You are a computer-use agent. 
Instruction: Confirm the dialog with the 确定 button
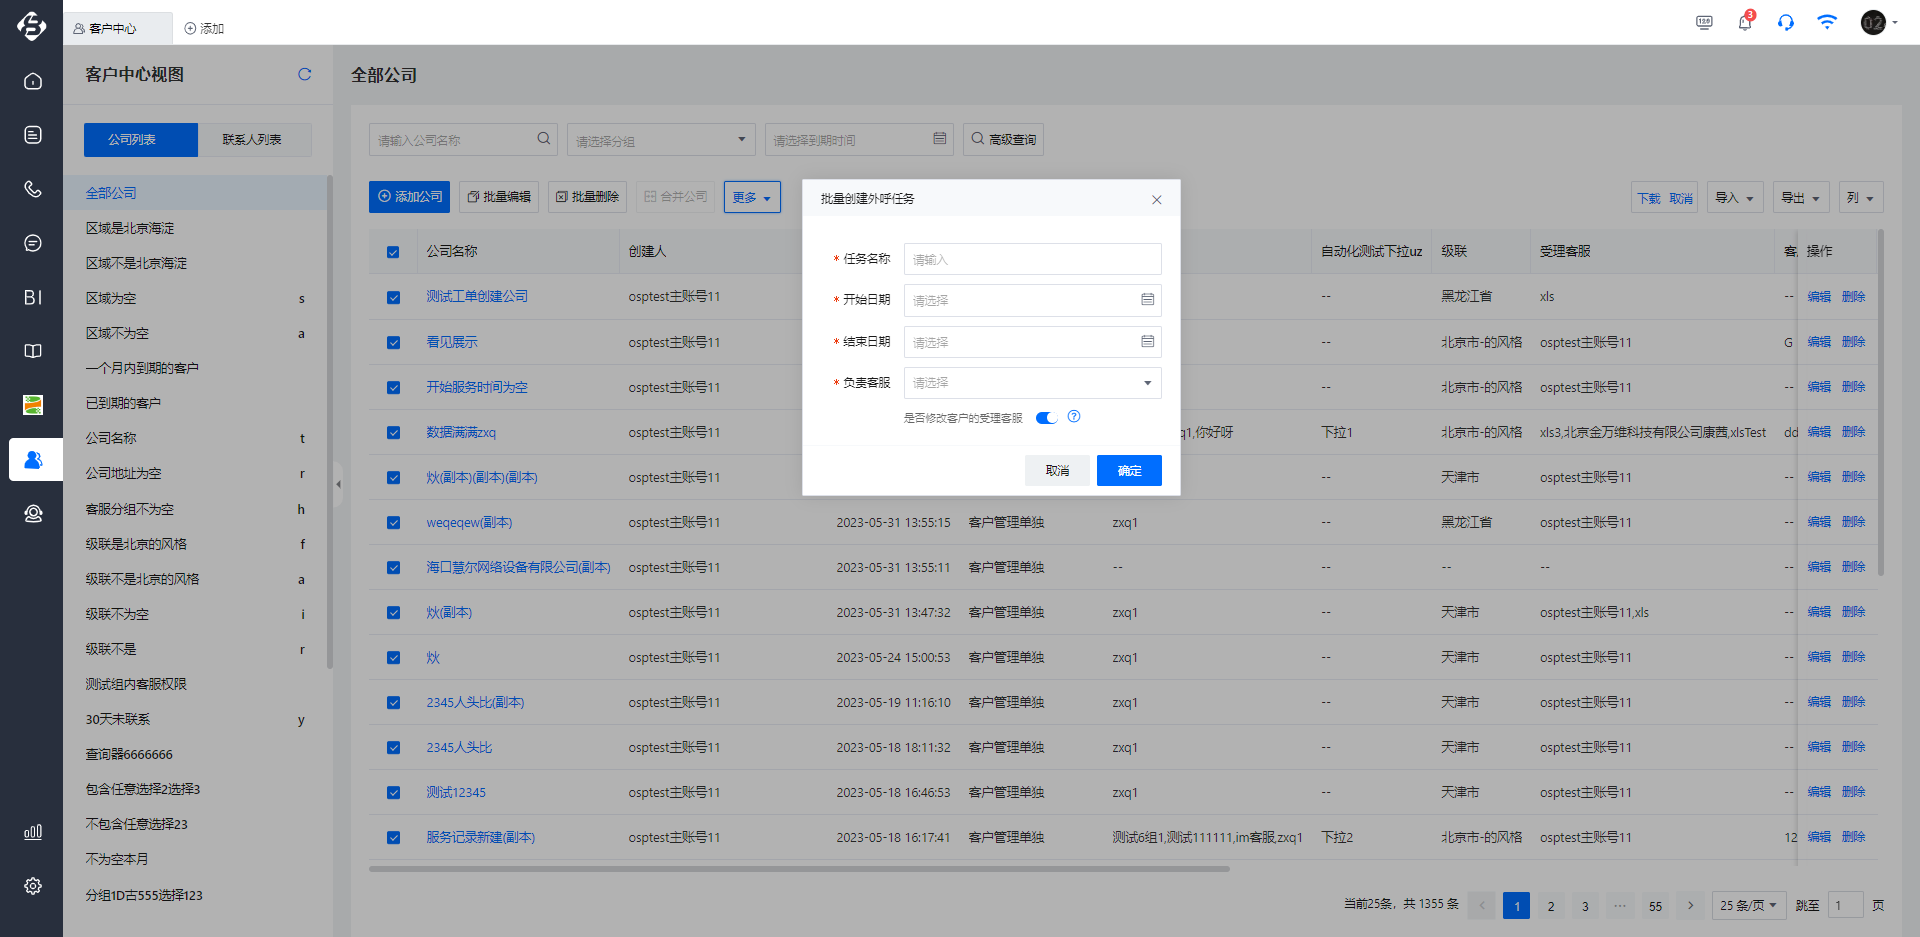tap(1129, 470)
